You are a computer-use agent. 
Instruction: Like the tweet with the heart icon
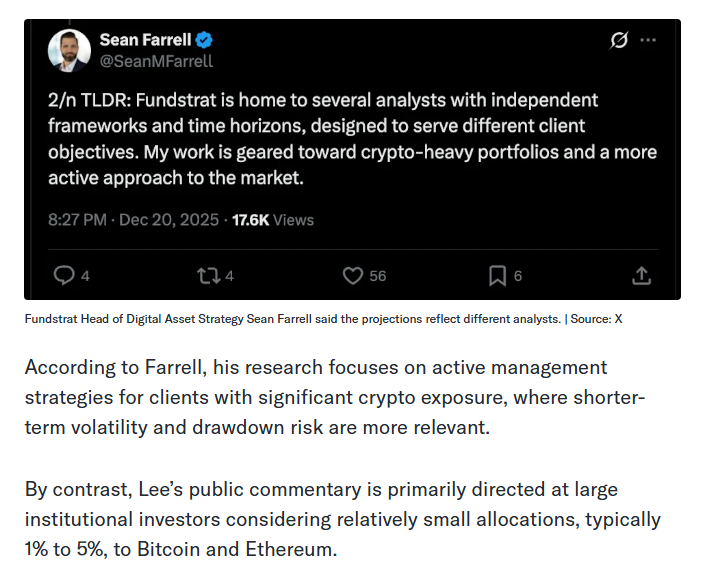[x=352, y=275]
